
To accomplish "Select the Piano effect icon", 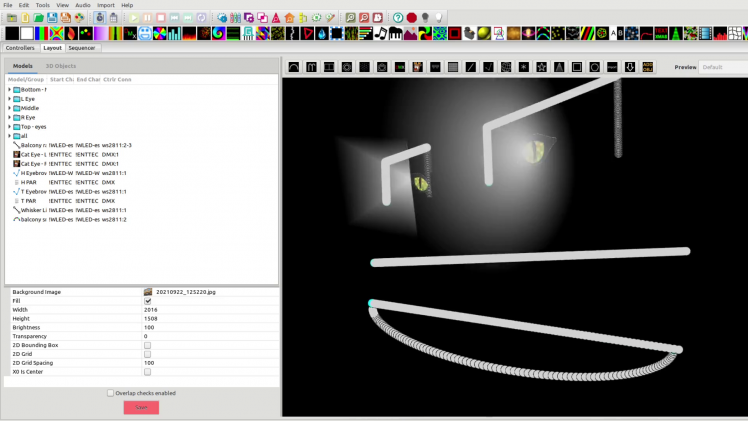I will coord(395,33).
